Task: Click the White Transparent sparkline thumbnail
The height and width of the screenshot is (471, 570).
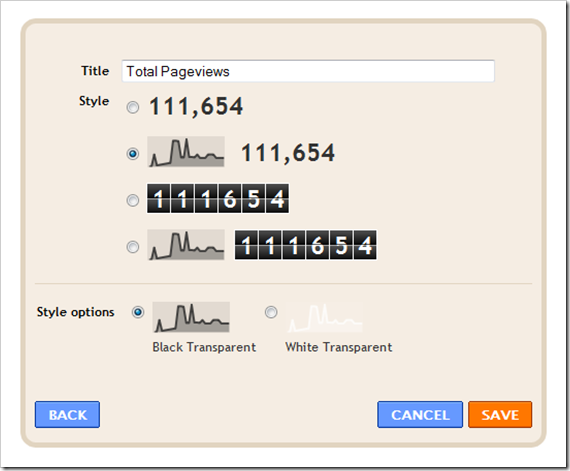Action: point(325,317)
